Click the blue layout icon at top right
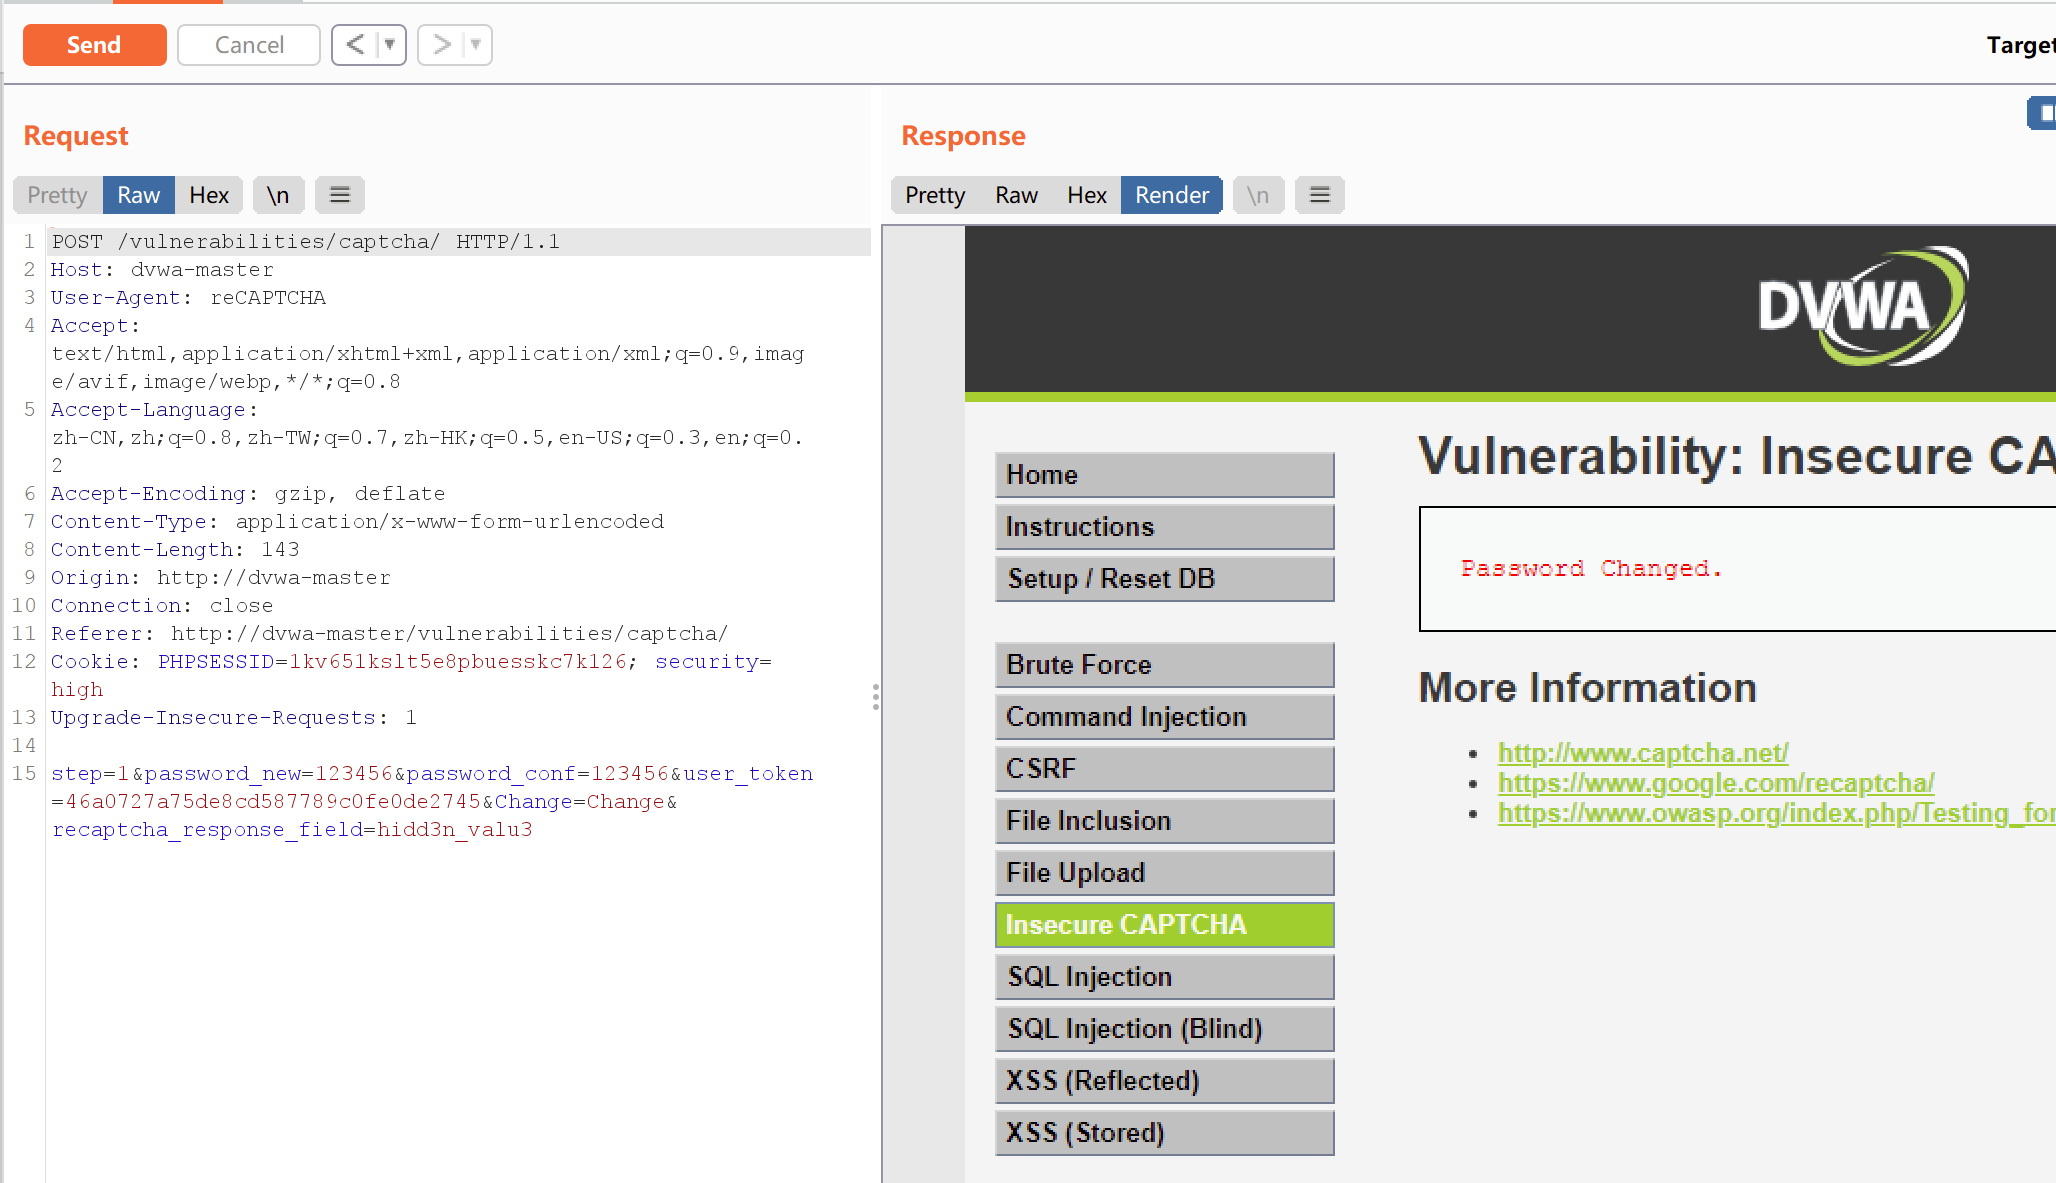Screen dimensions: 2056x1183 tap(2043, 113)
